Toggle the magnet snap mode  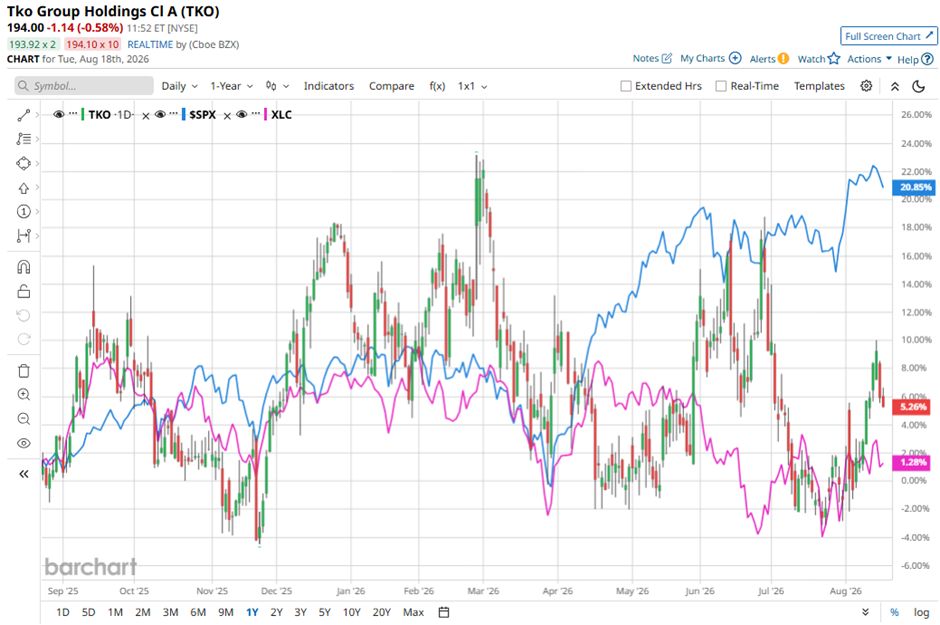23,267
